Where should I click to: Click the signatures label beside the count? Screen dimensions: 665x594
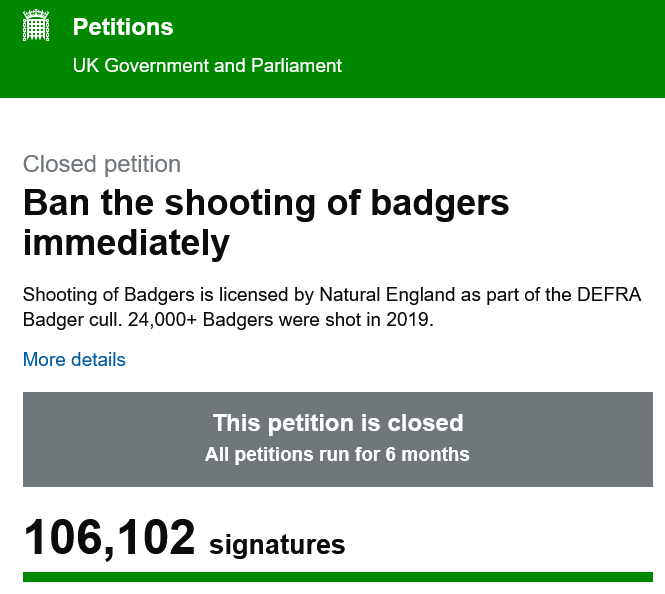277,545
